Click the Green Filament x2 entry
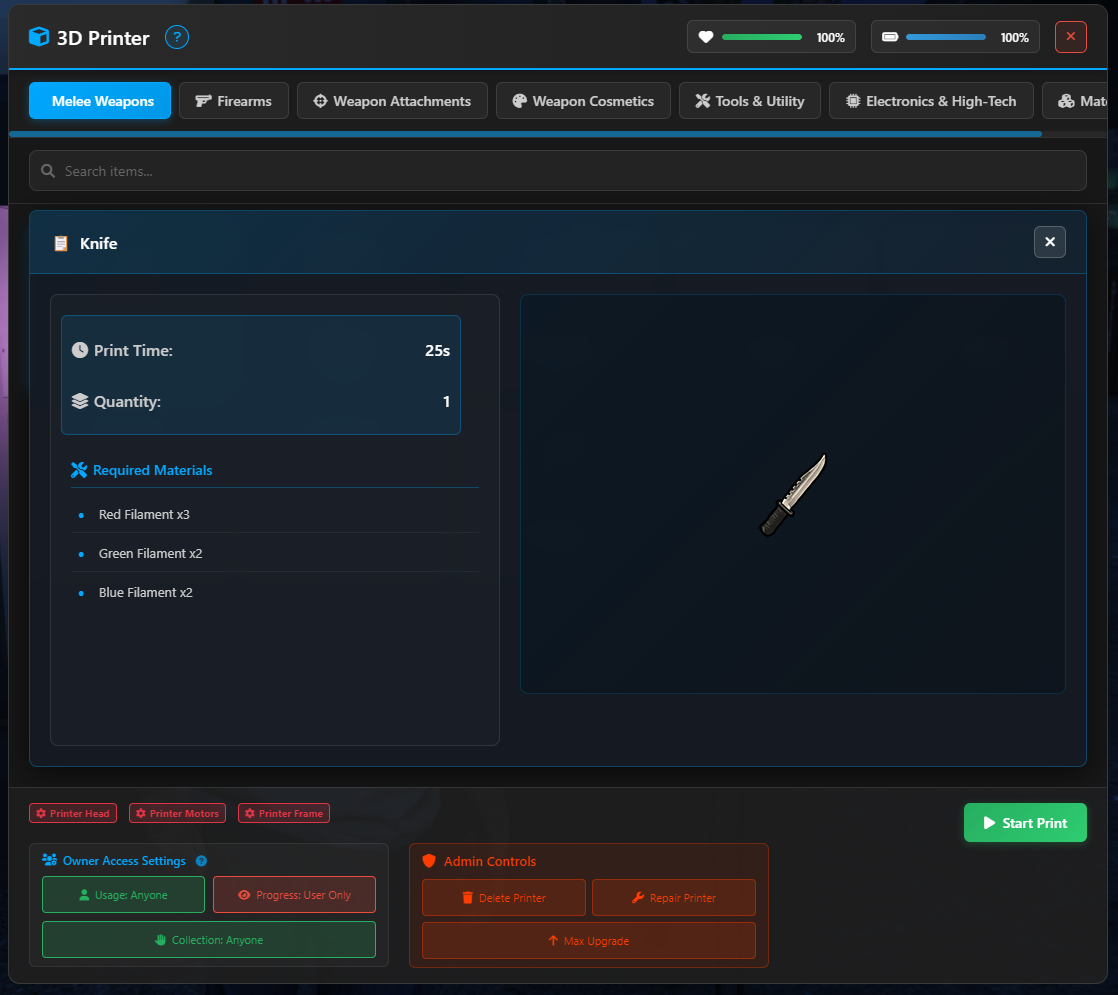The image size is (1118, 995). click(x=275, y=553)
